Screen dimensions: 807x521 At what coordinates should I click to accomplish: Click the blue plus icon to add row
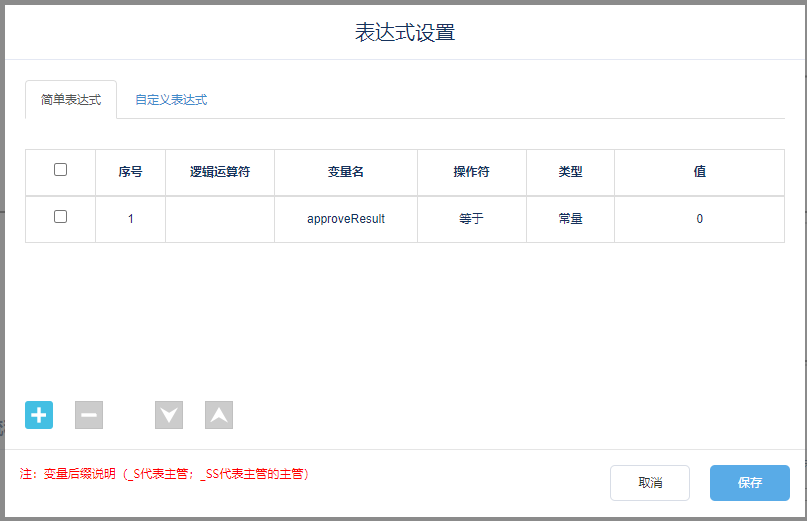(x=39, y=415)
